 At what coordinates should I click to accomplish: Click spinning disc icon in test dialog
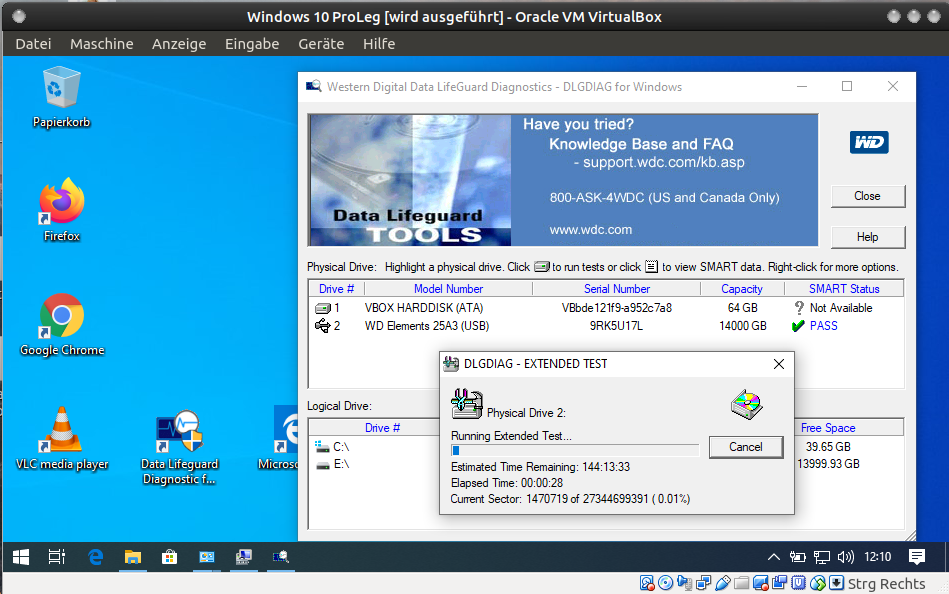pyautogui.click(x=746, y=404)
